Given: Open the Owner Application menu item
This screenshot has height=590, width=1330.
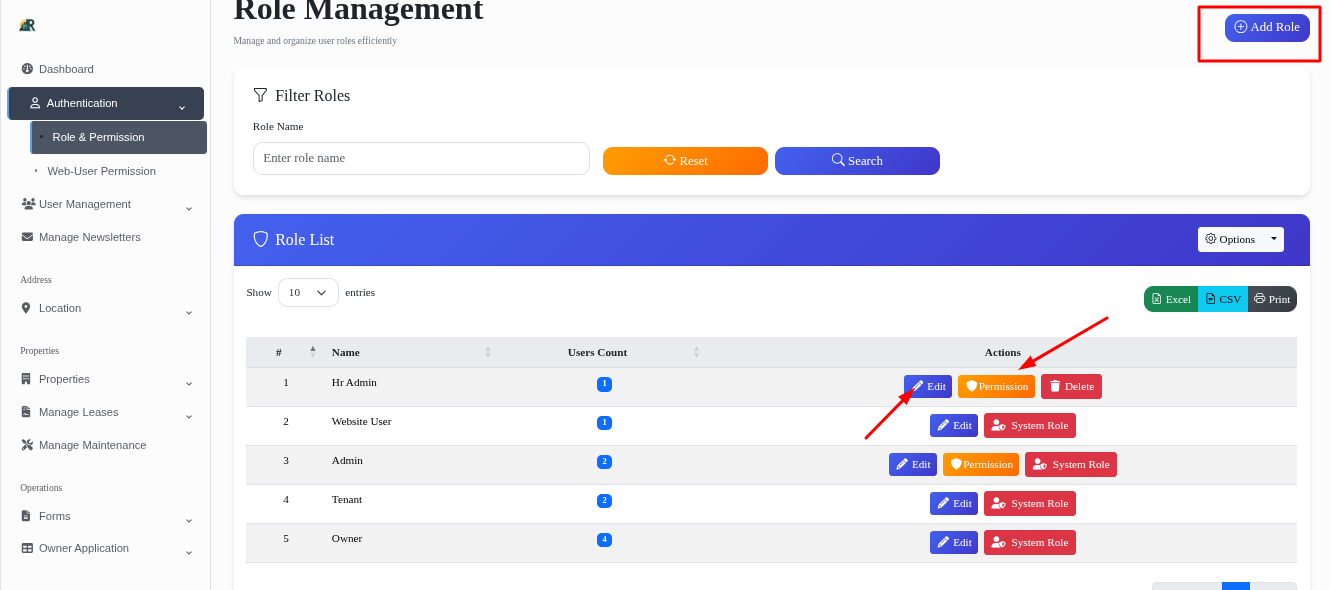Looking at the screenshot, I should point(84,548).
